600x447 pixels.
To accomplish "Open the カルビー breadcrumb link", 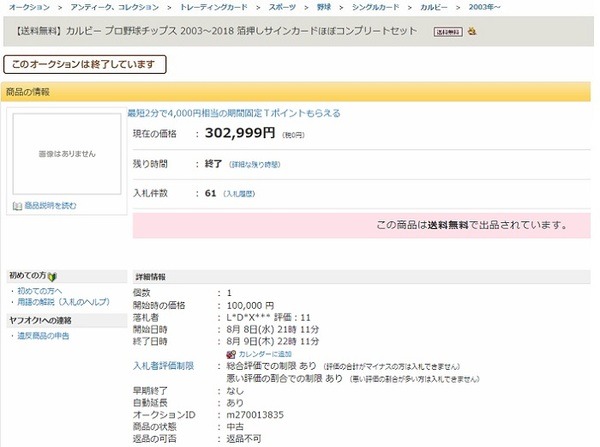I will (434, 7).
